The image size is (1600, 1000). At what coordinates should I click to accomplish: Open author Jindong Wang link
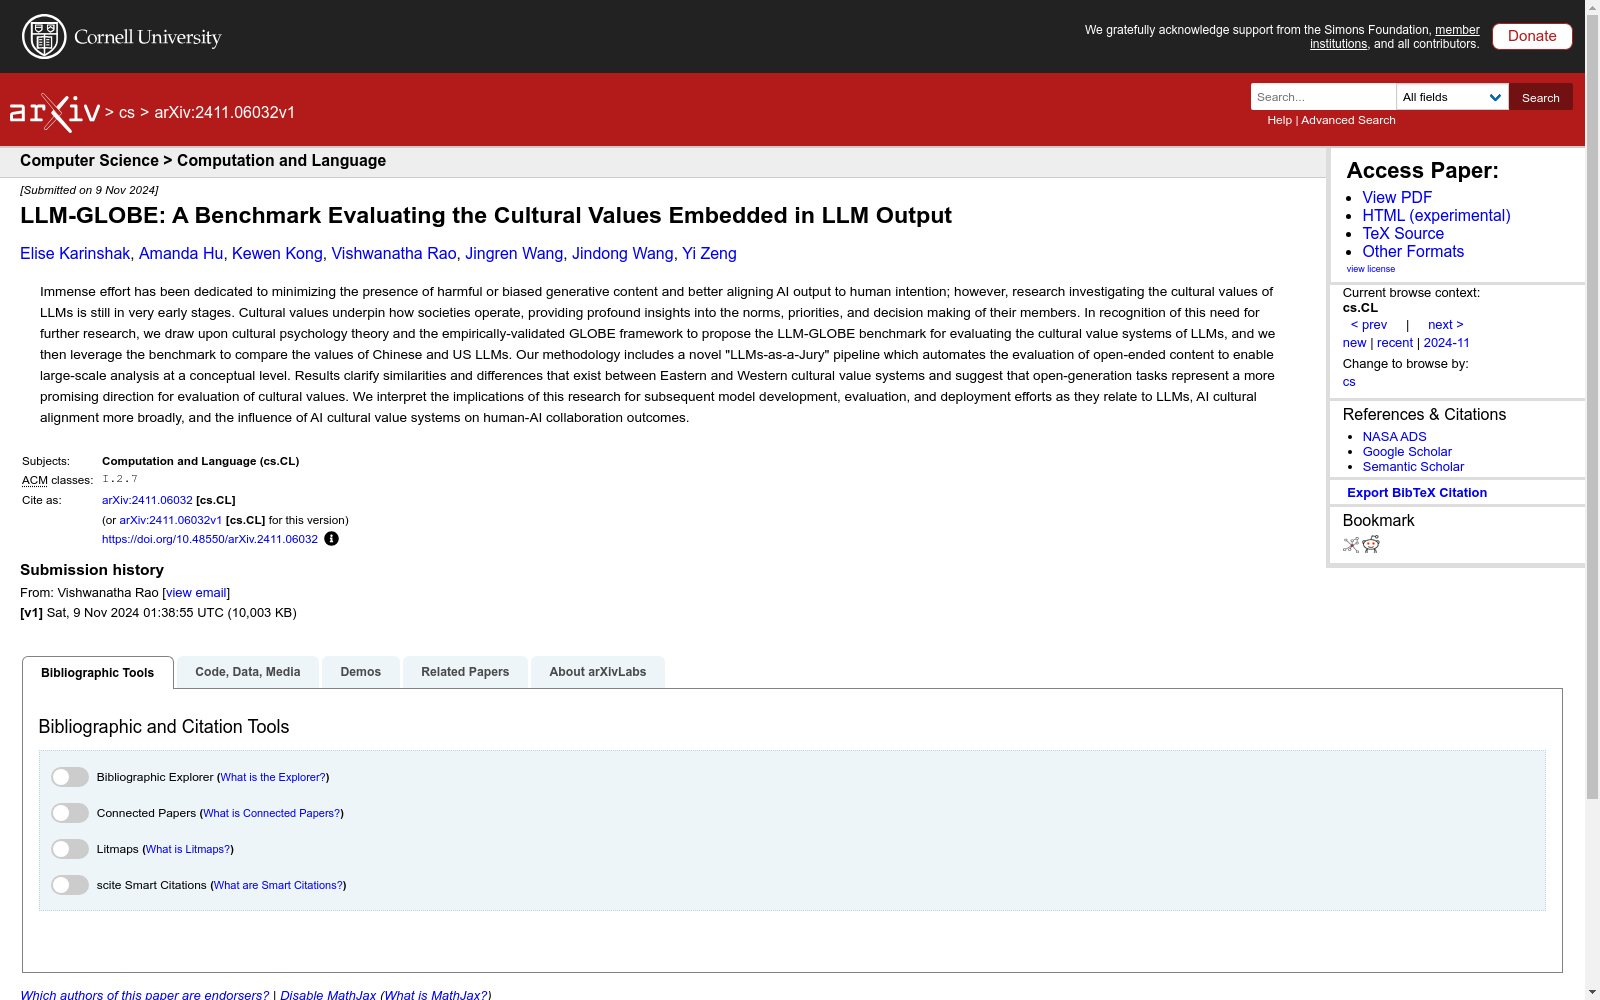tap(623, 254)
